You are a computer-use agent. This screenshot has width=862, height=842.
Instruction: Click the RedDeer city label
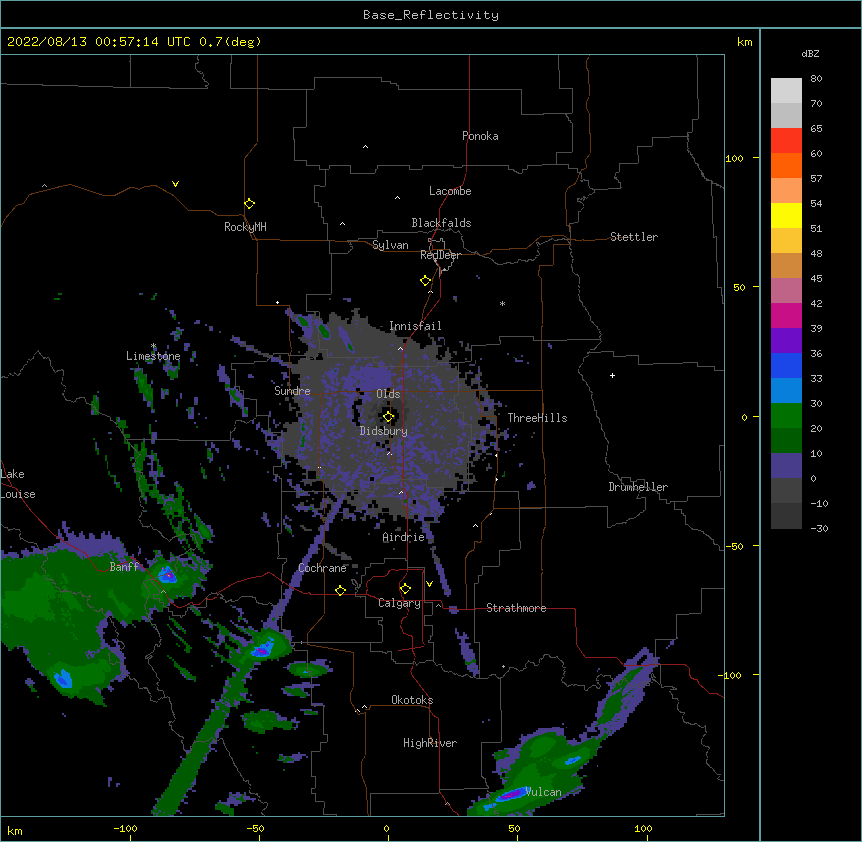pyautogui.click(x=440, y=255)
